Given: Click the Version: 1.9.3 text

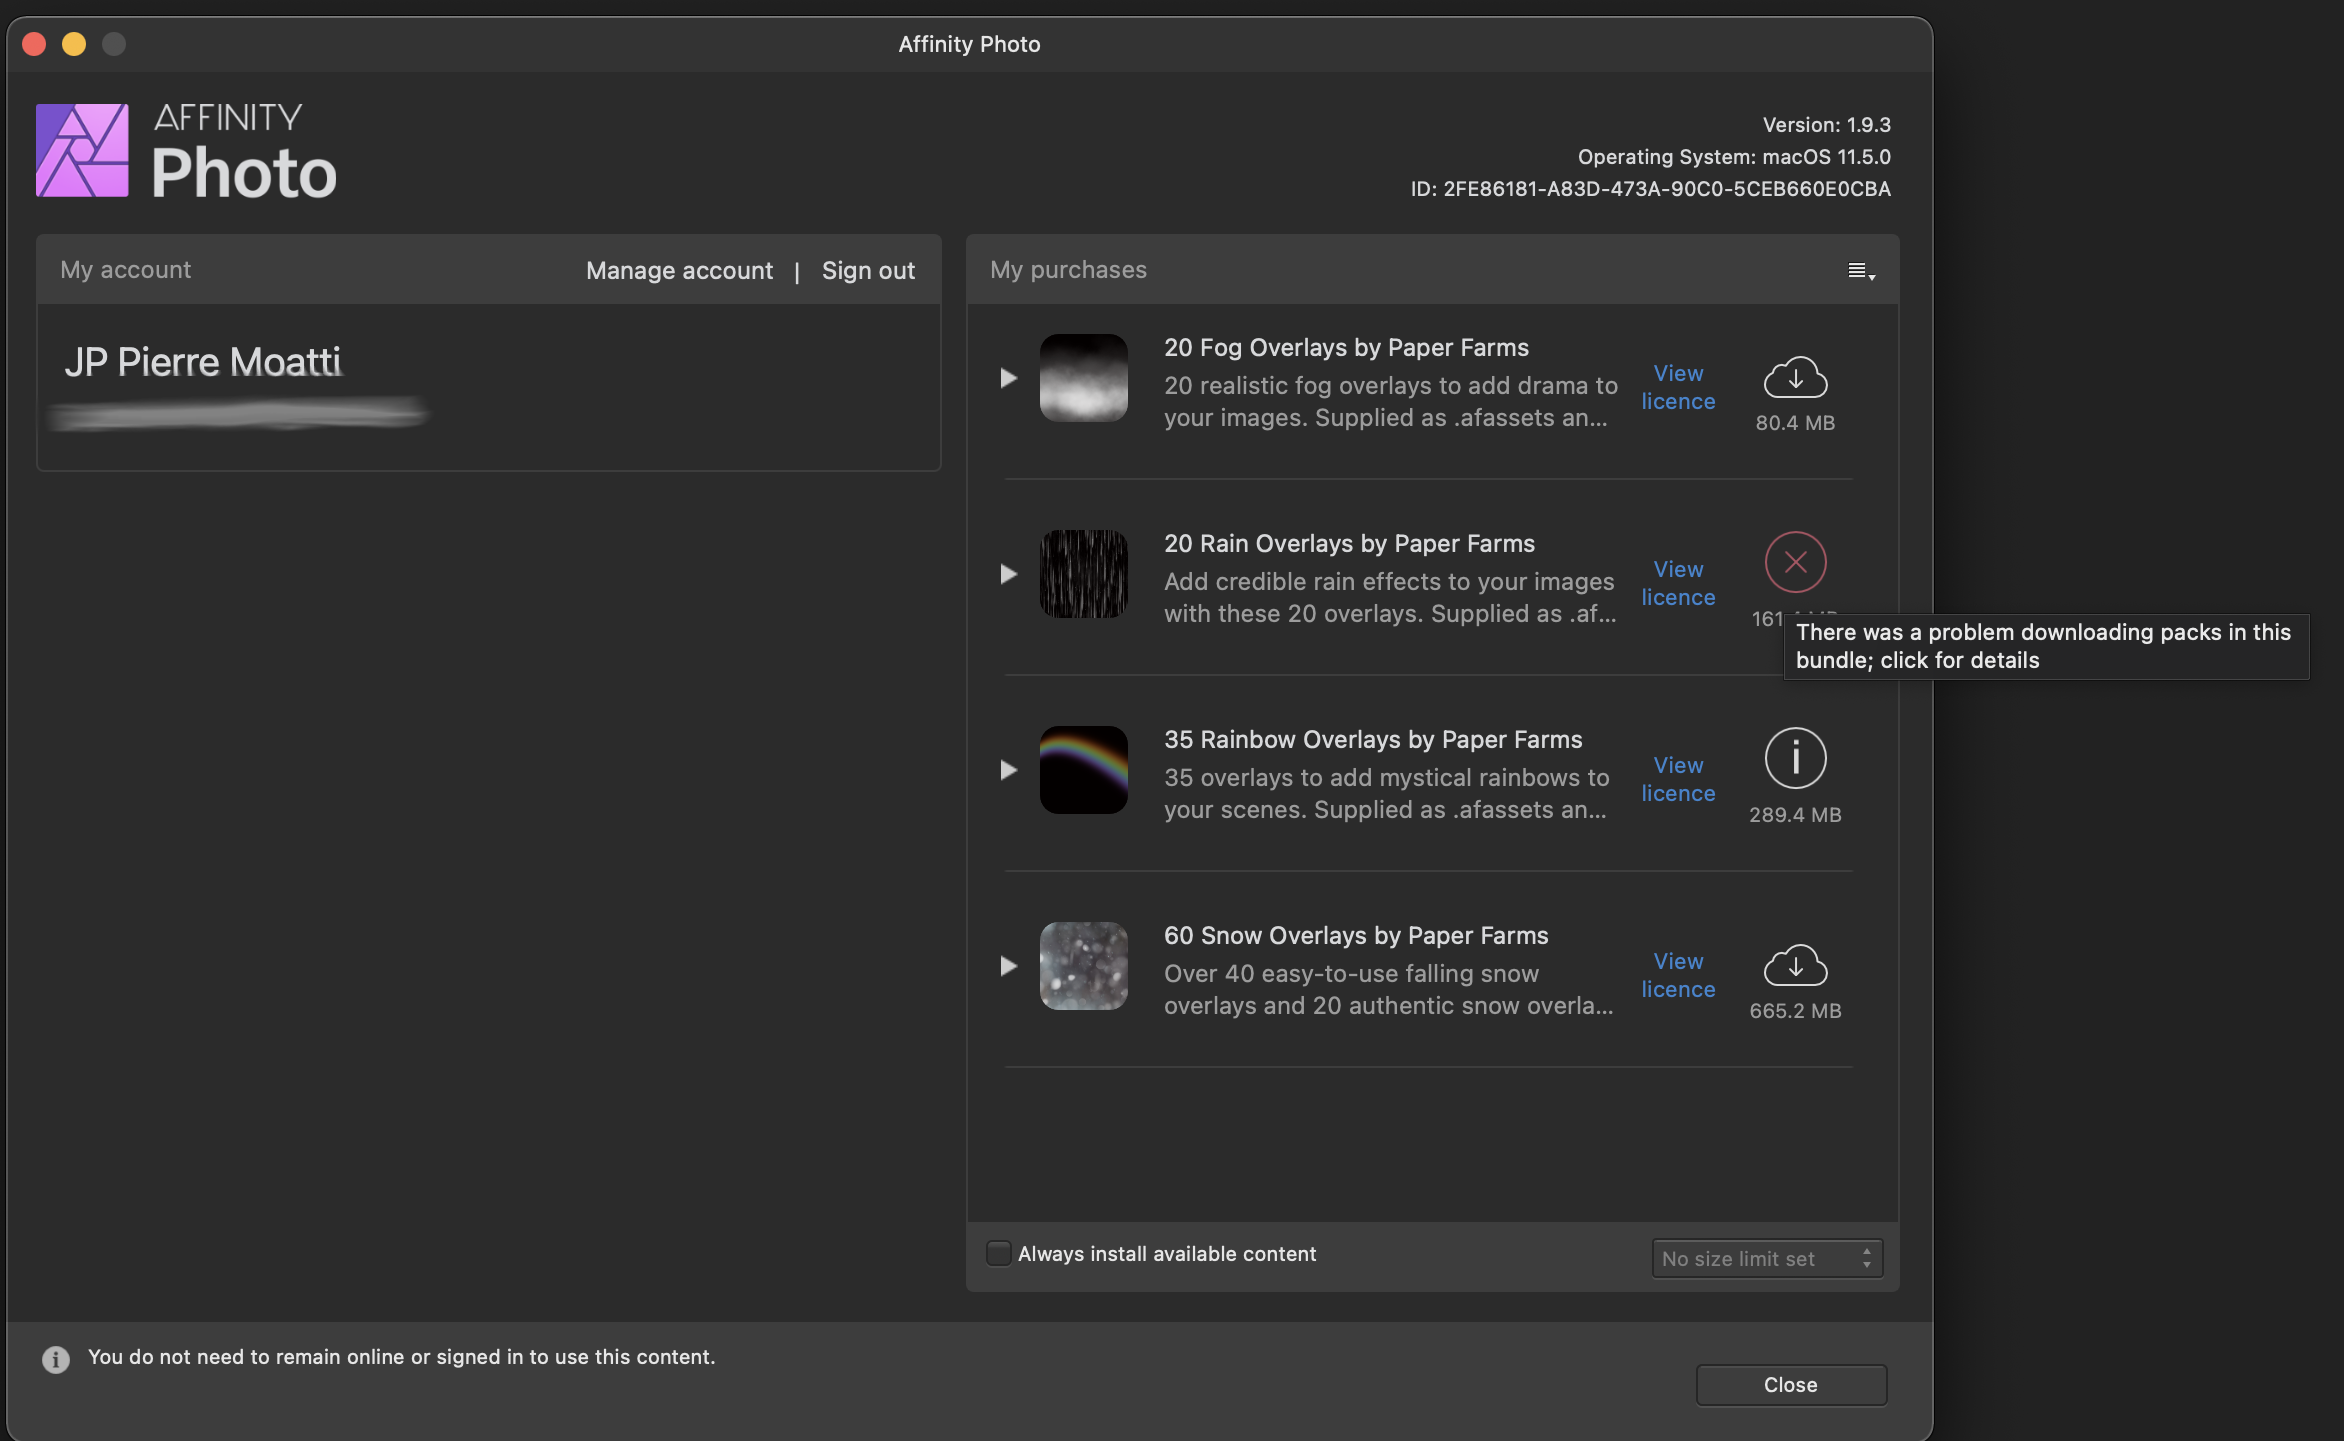Looking at the screenshot, I should click(x=1826, y=125).
